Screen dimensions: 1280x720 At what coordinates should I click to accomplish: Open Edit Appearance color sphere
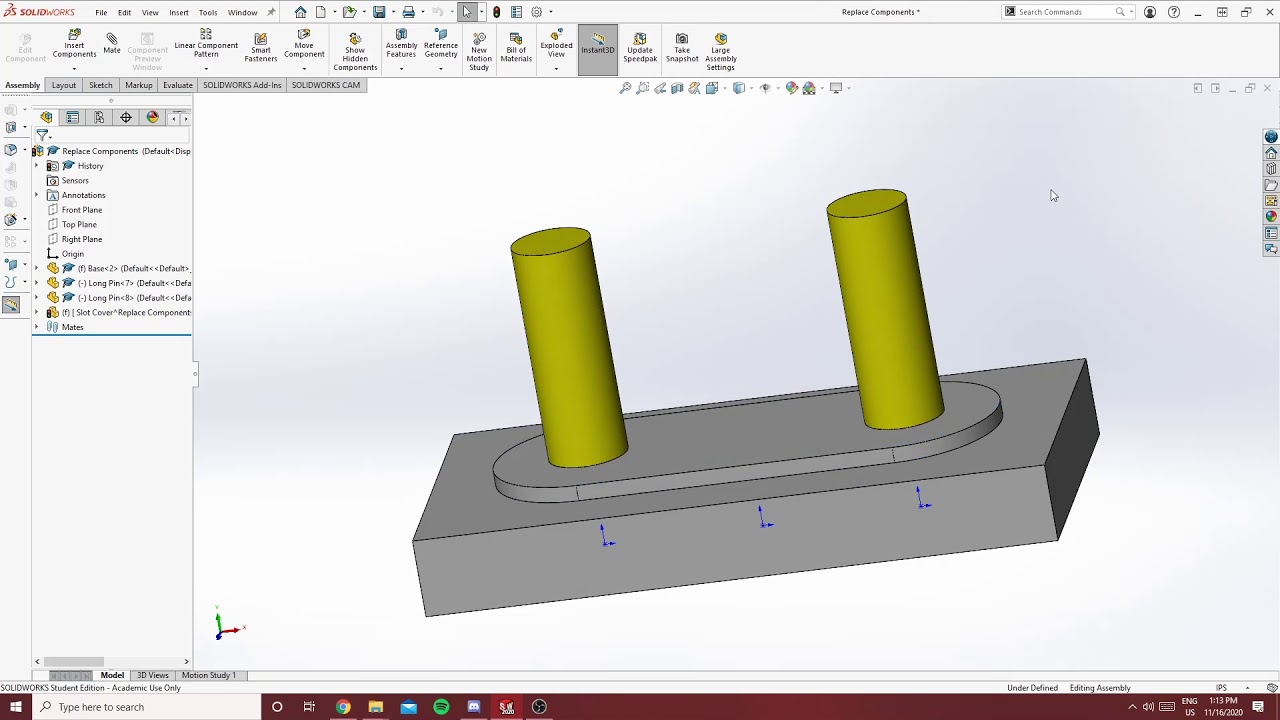point(792,88)
